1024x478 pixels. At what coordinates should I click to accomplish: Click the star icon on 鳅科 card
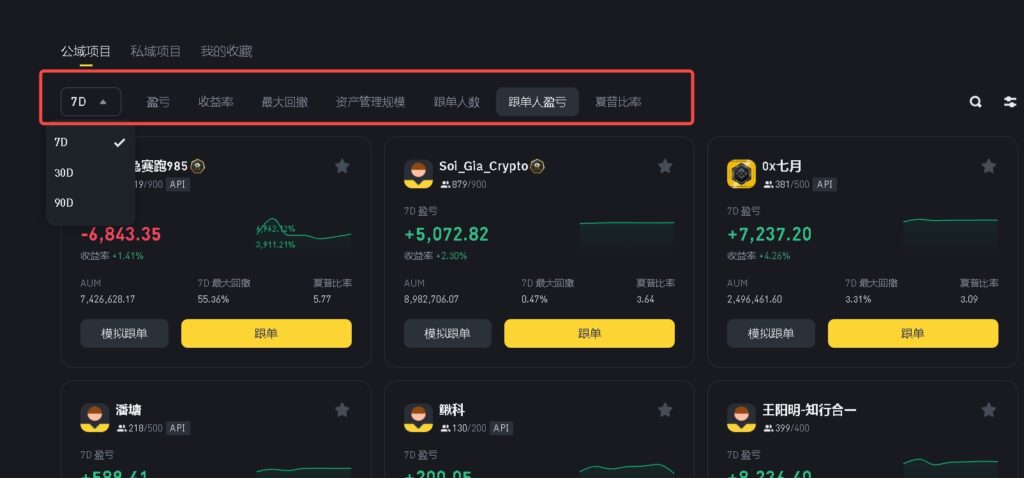[x=665, y=410]
